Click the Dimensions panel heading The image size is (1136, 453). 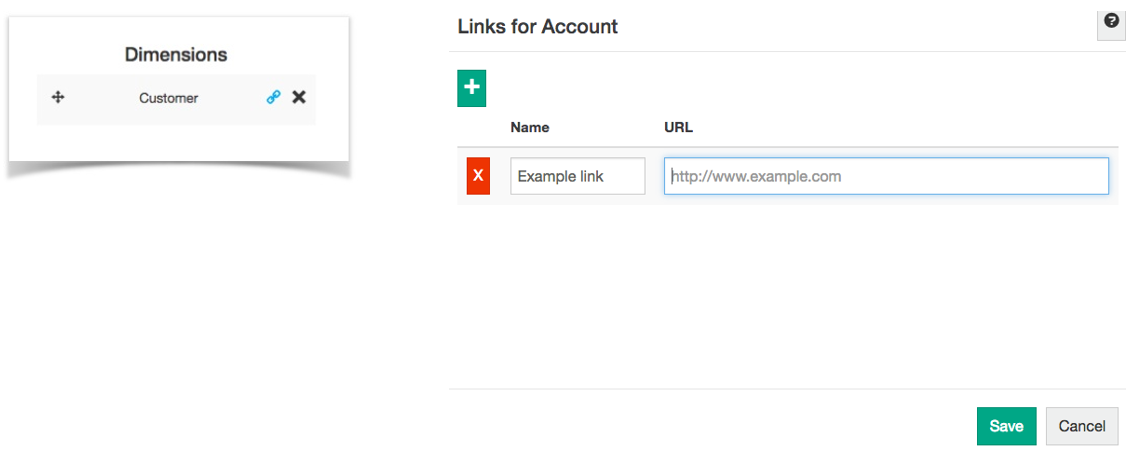point(176,54)
